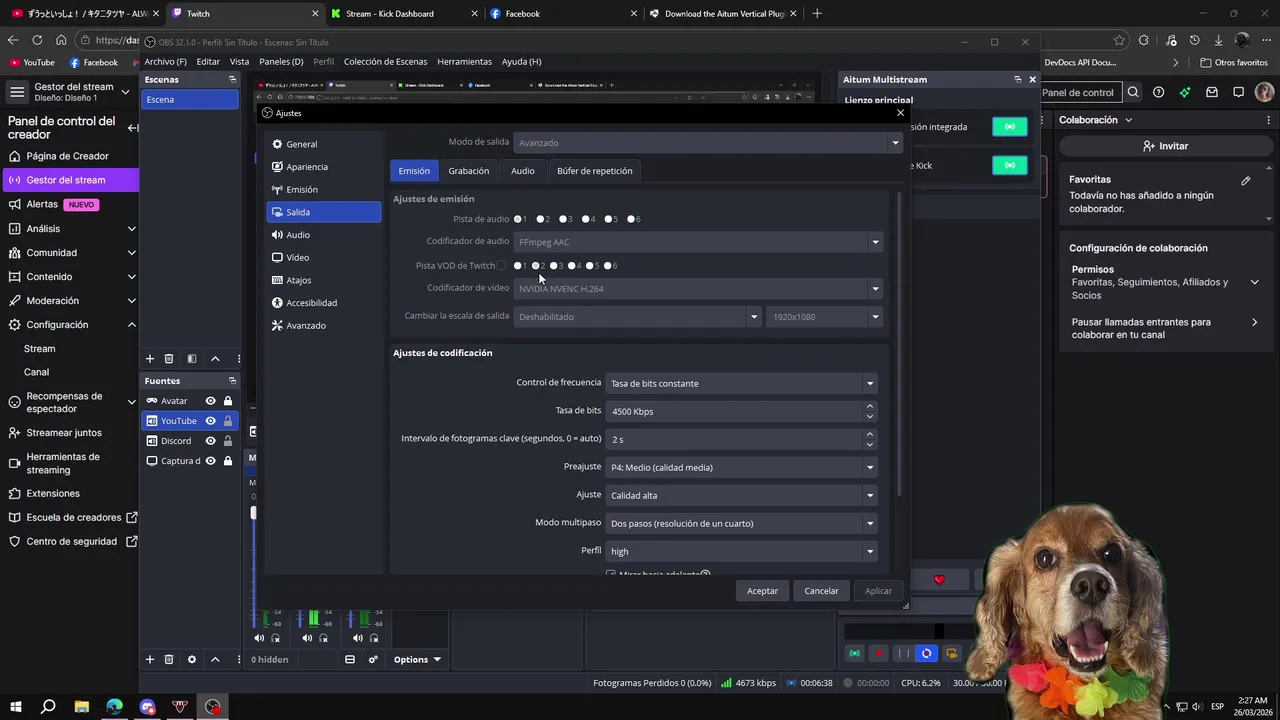Click Aceptar button in Ajustes
This screenshot has height=720, width=1280.
[x=762, y=591]
